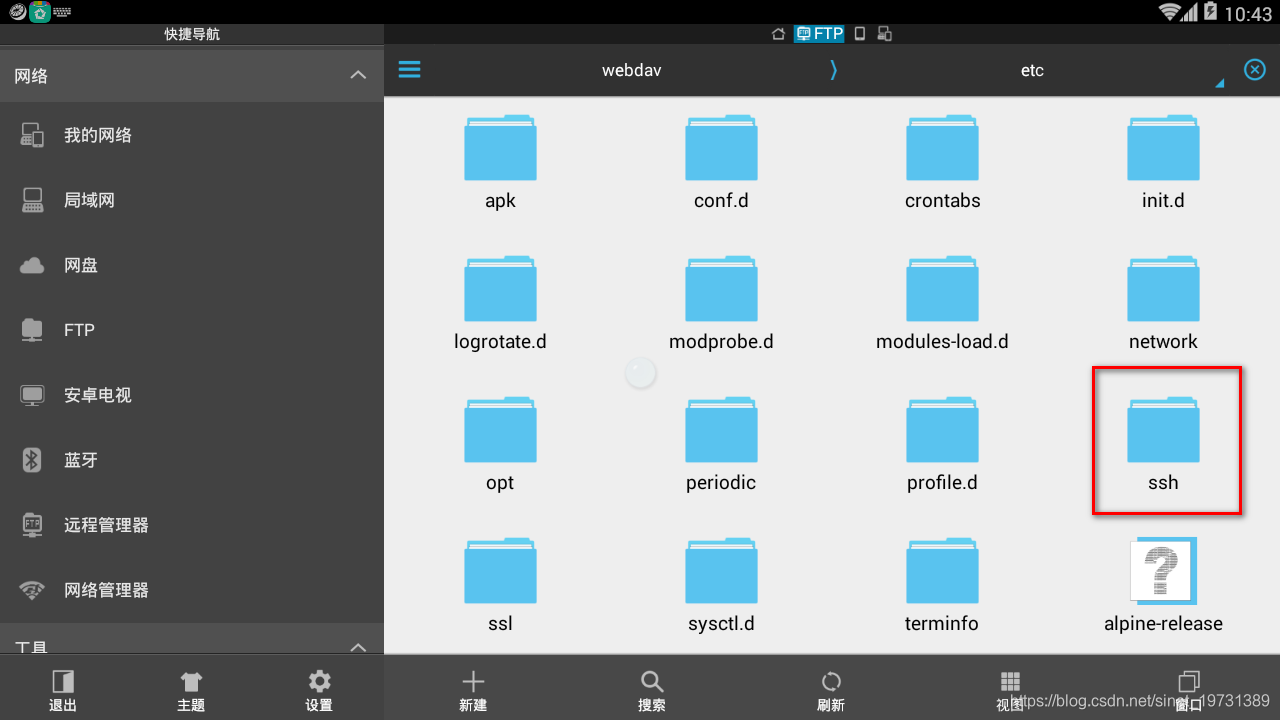Open the terminfo folder

(x=942, y=585)
